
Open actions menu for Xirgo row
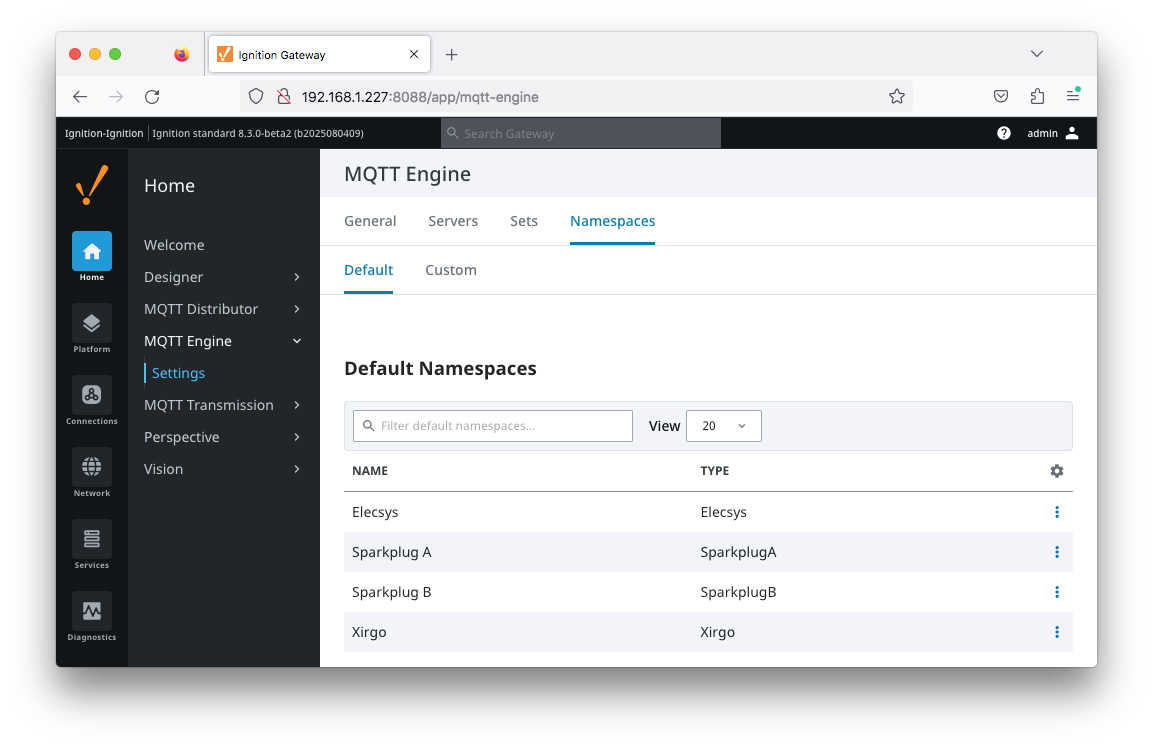pyautogui.click(x=1057, y=632)
